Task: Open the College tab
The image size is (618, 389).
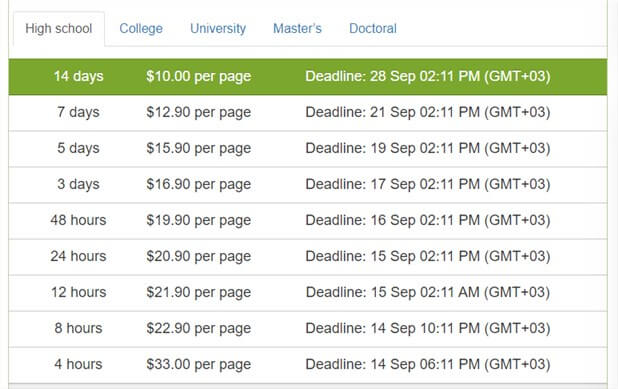Action: point(141,29)
